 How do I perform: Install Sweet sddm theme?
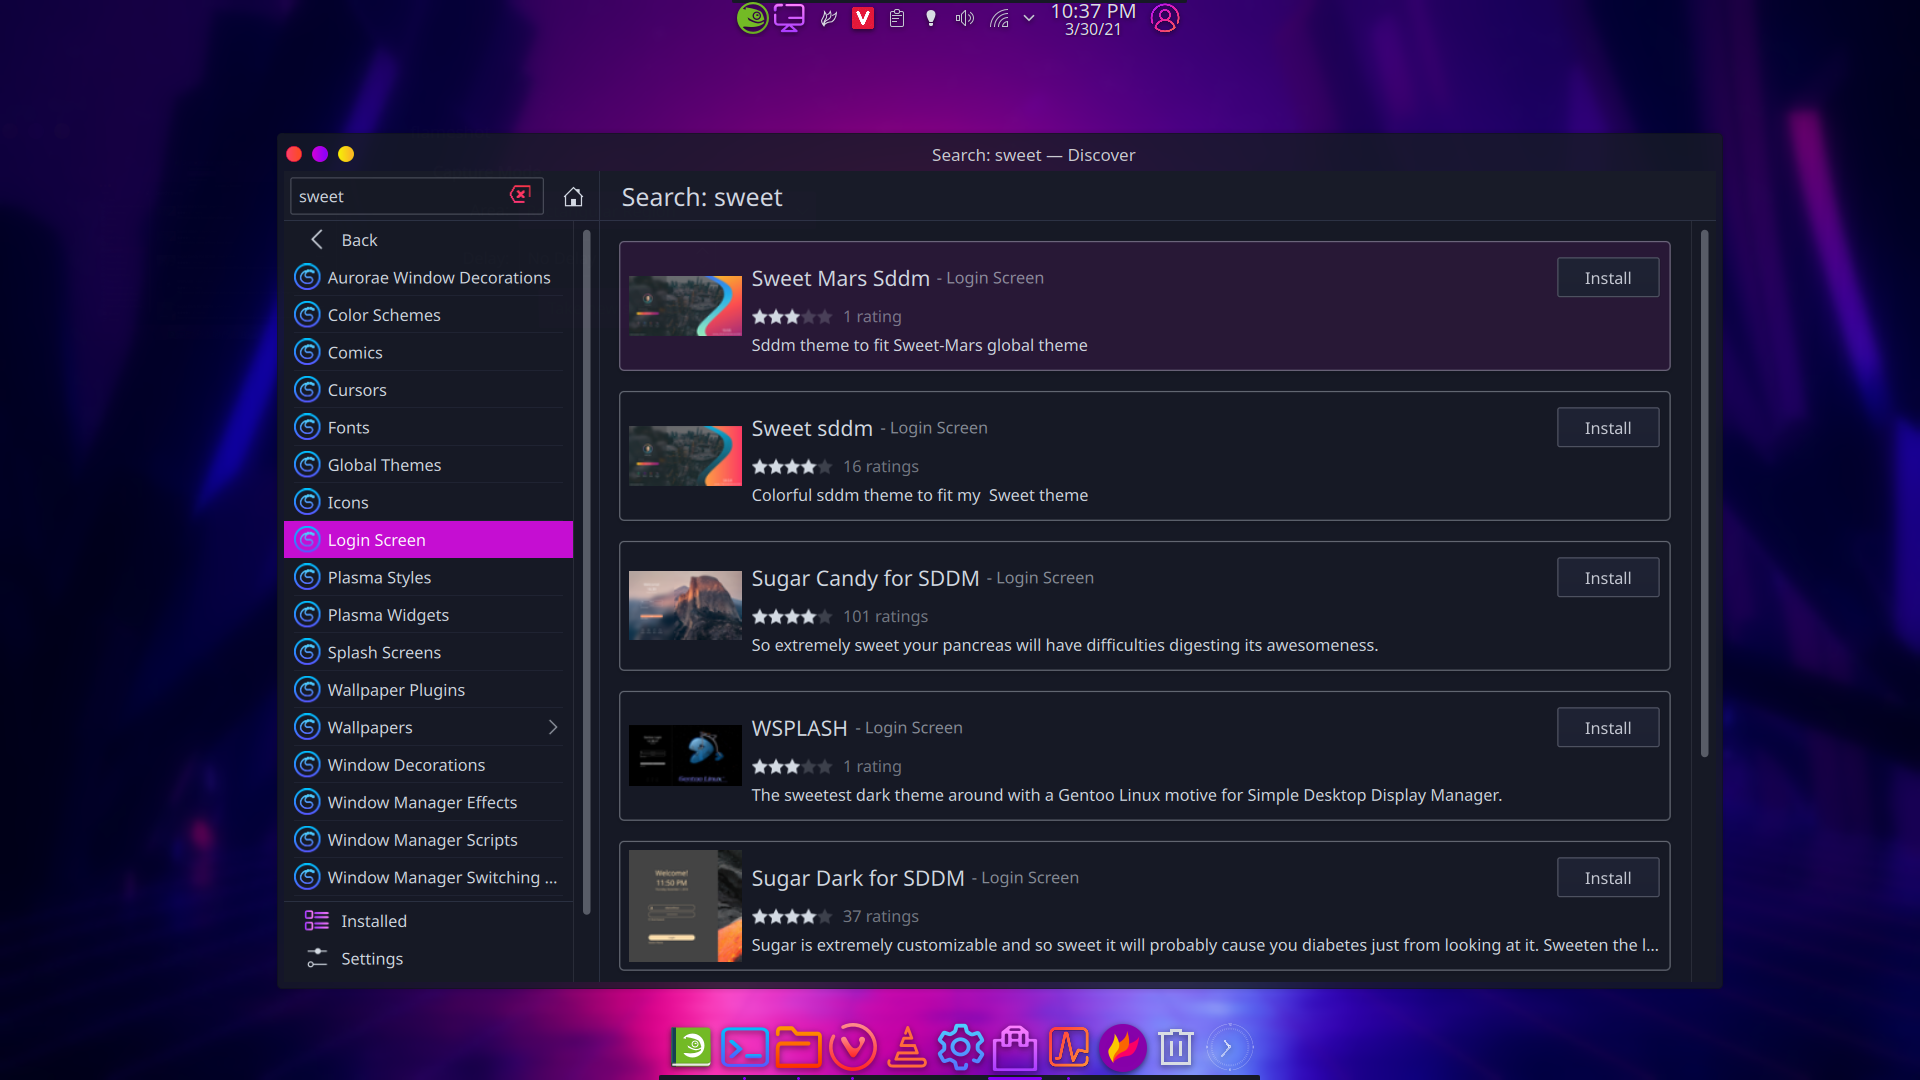click(1608, 428)
